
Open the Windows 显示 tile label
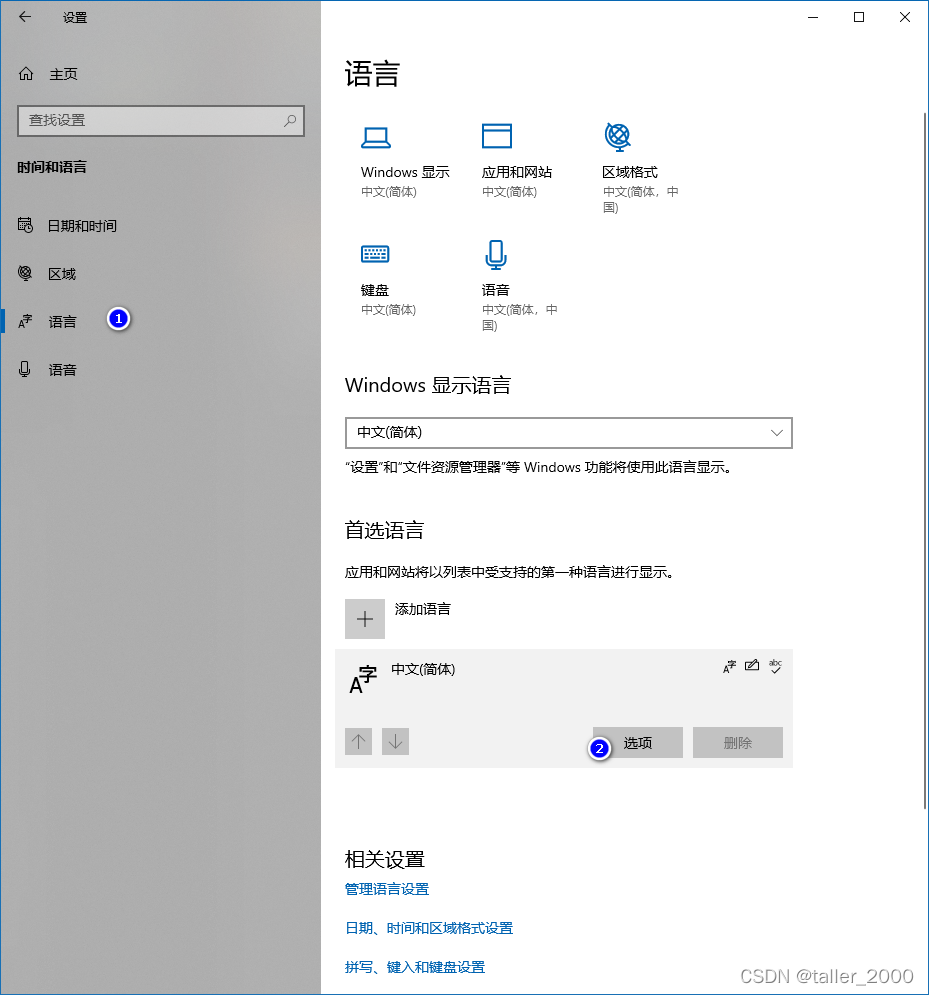(x=405, y=172)
